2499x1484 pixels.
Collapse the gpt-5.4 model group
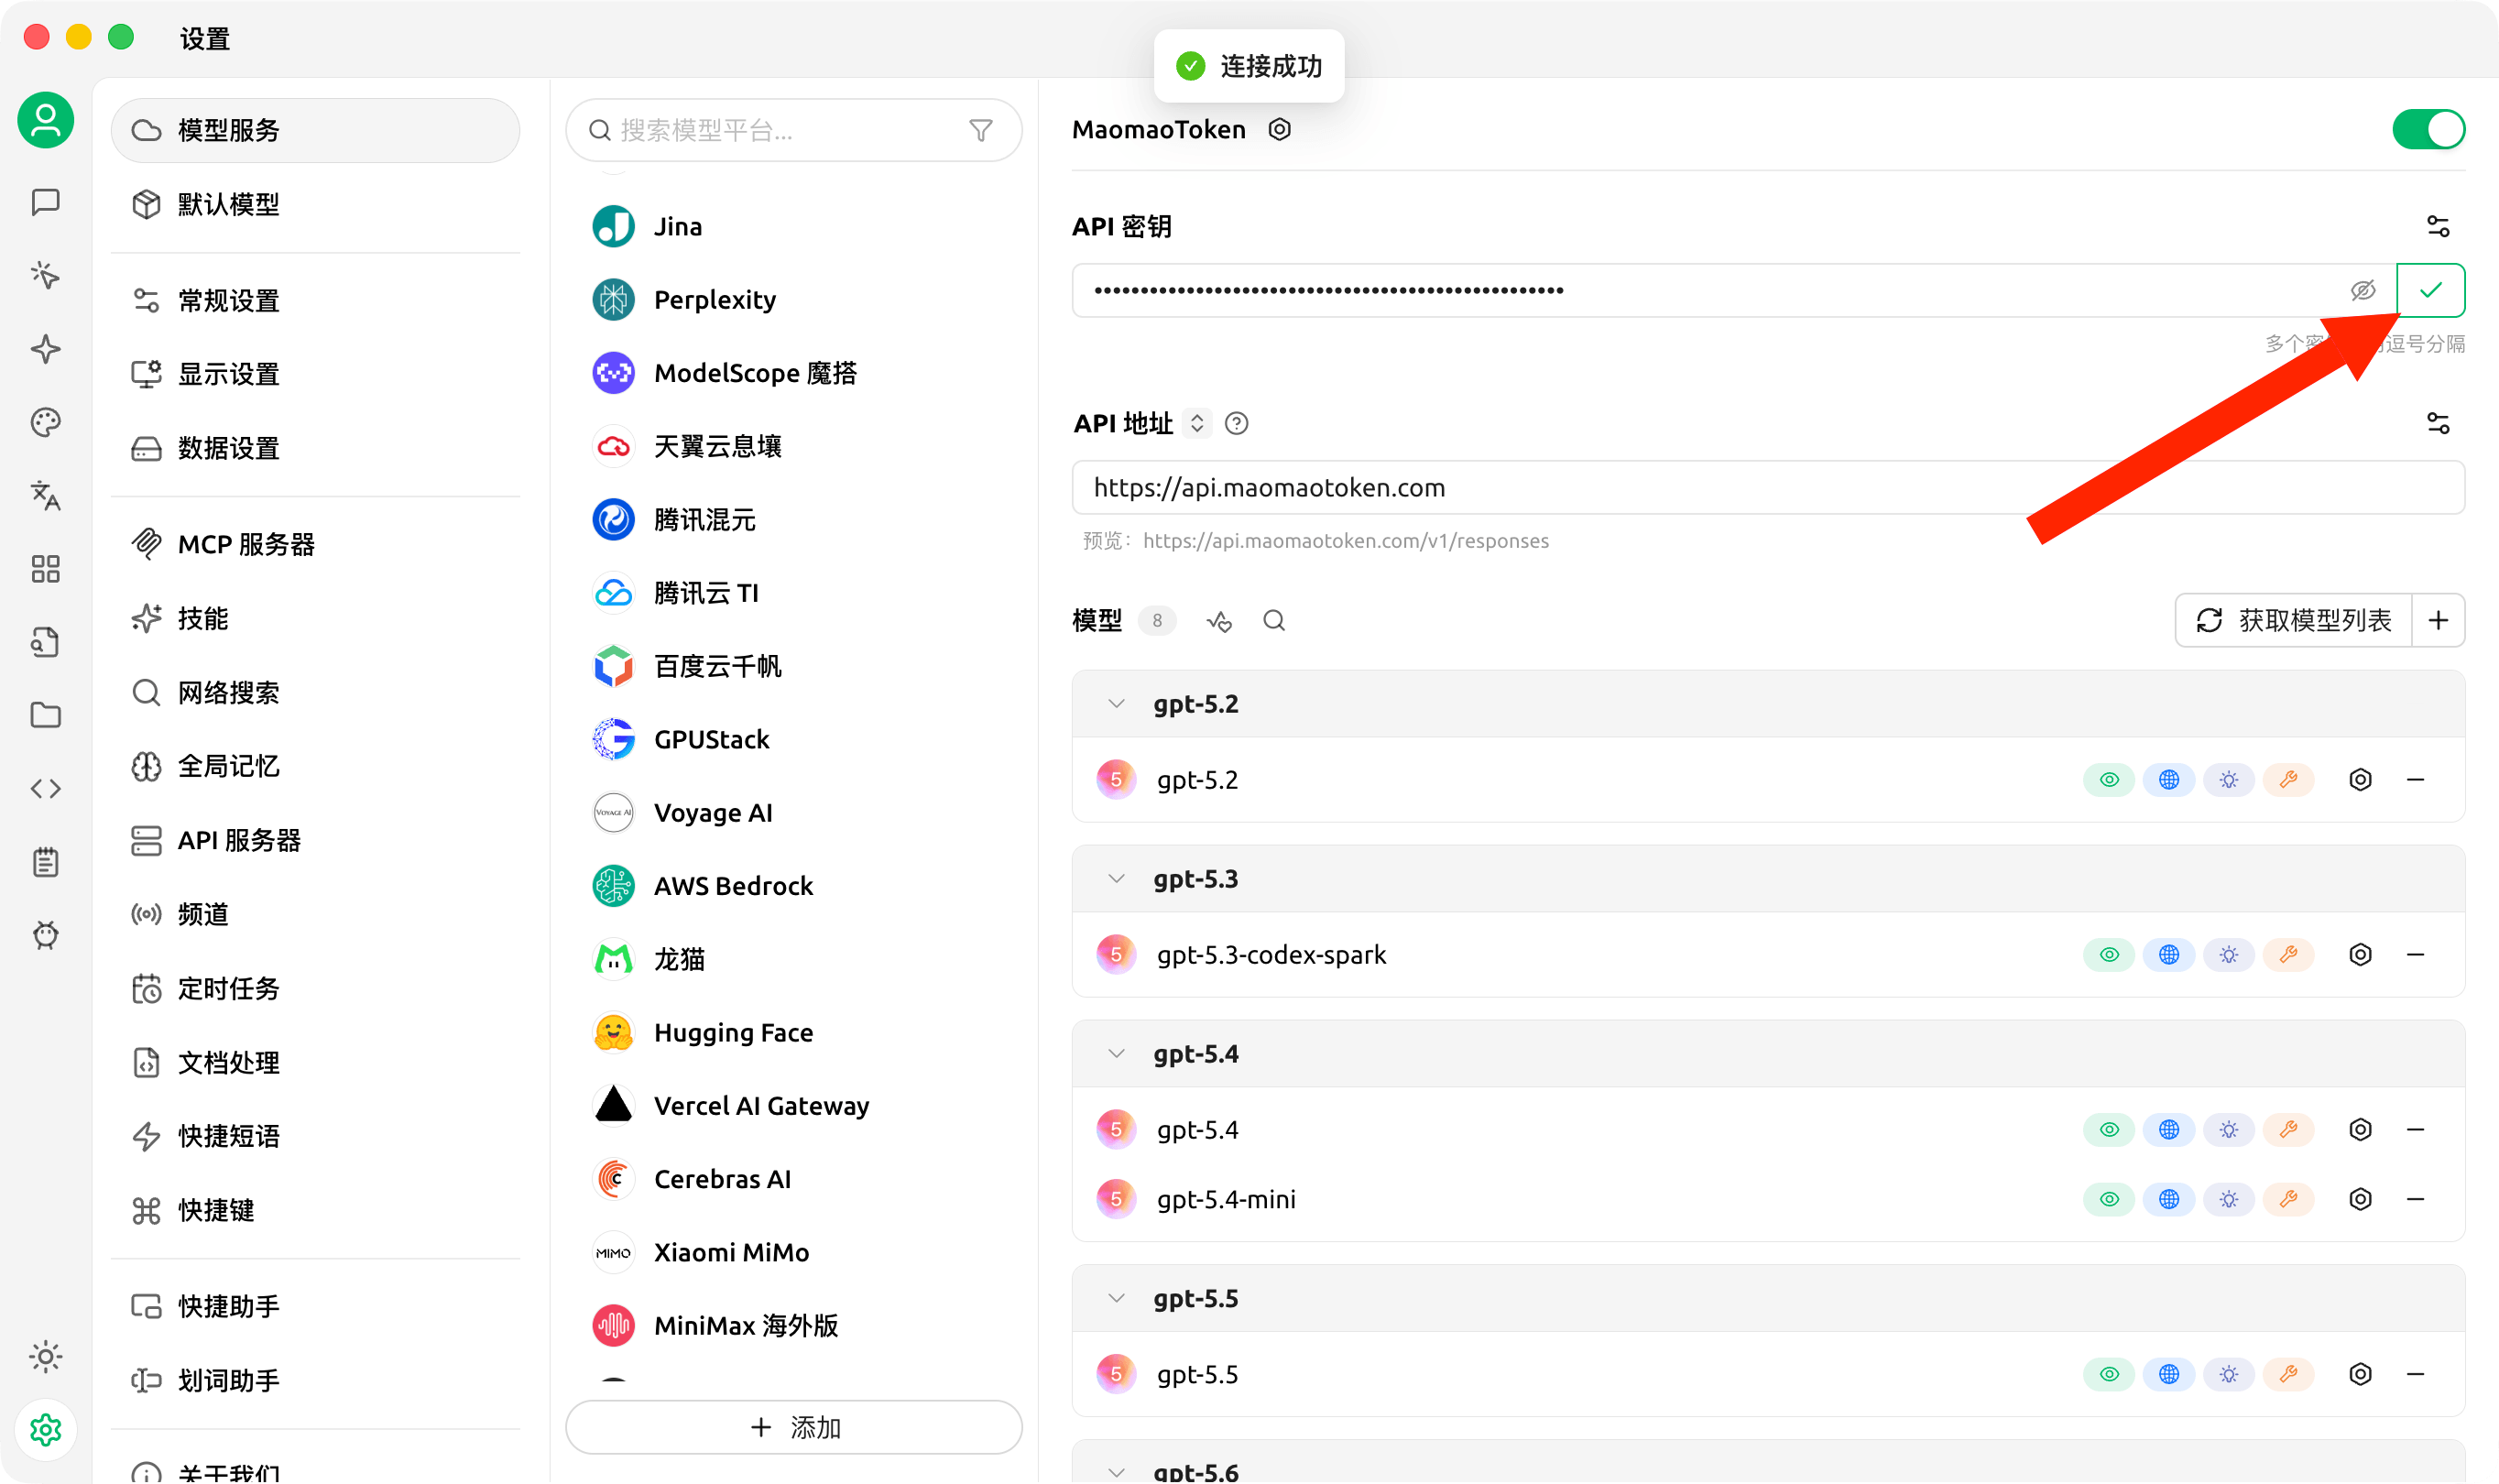(x=1117, y=1054)
